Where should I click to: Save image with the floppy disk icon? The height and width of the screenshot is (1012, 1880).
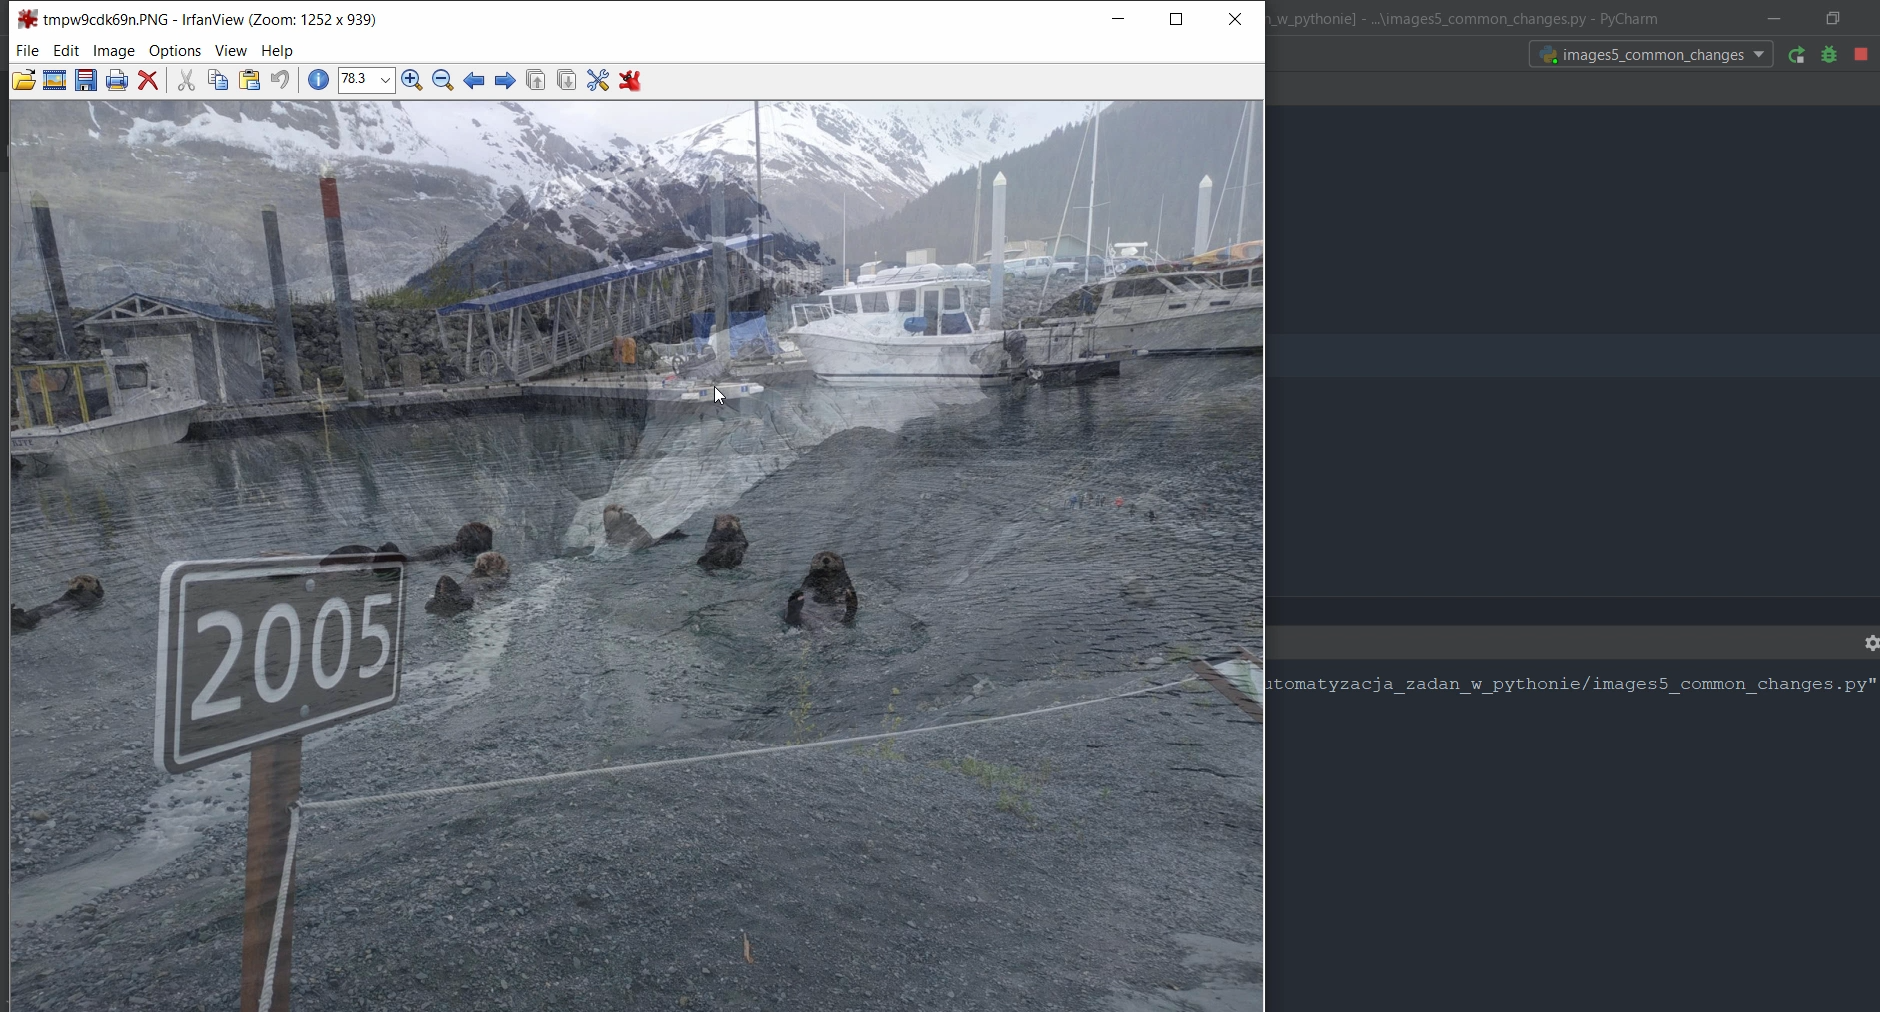point(86,81)
